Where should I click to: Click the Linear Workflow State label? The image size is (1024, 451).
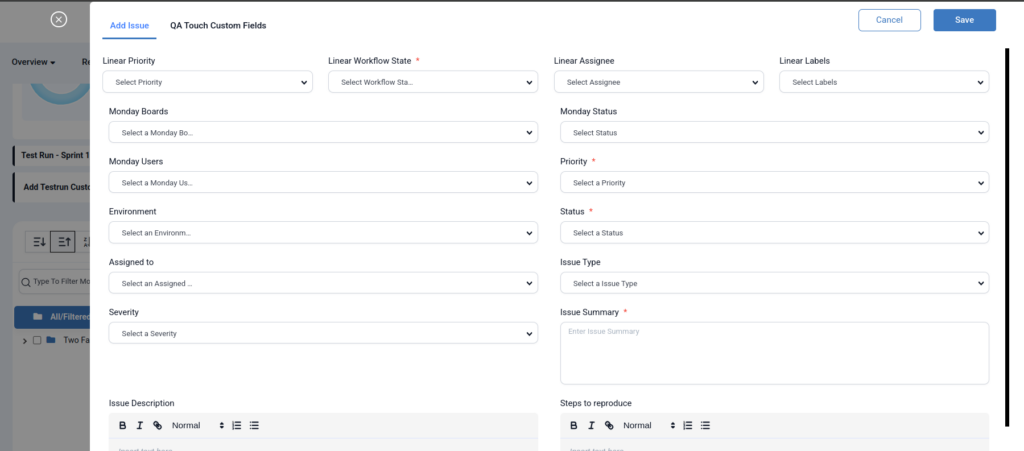point(370,61)
